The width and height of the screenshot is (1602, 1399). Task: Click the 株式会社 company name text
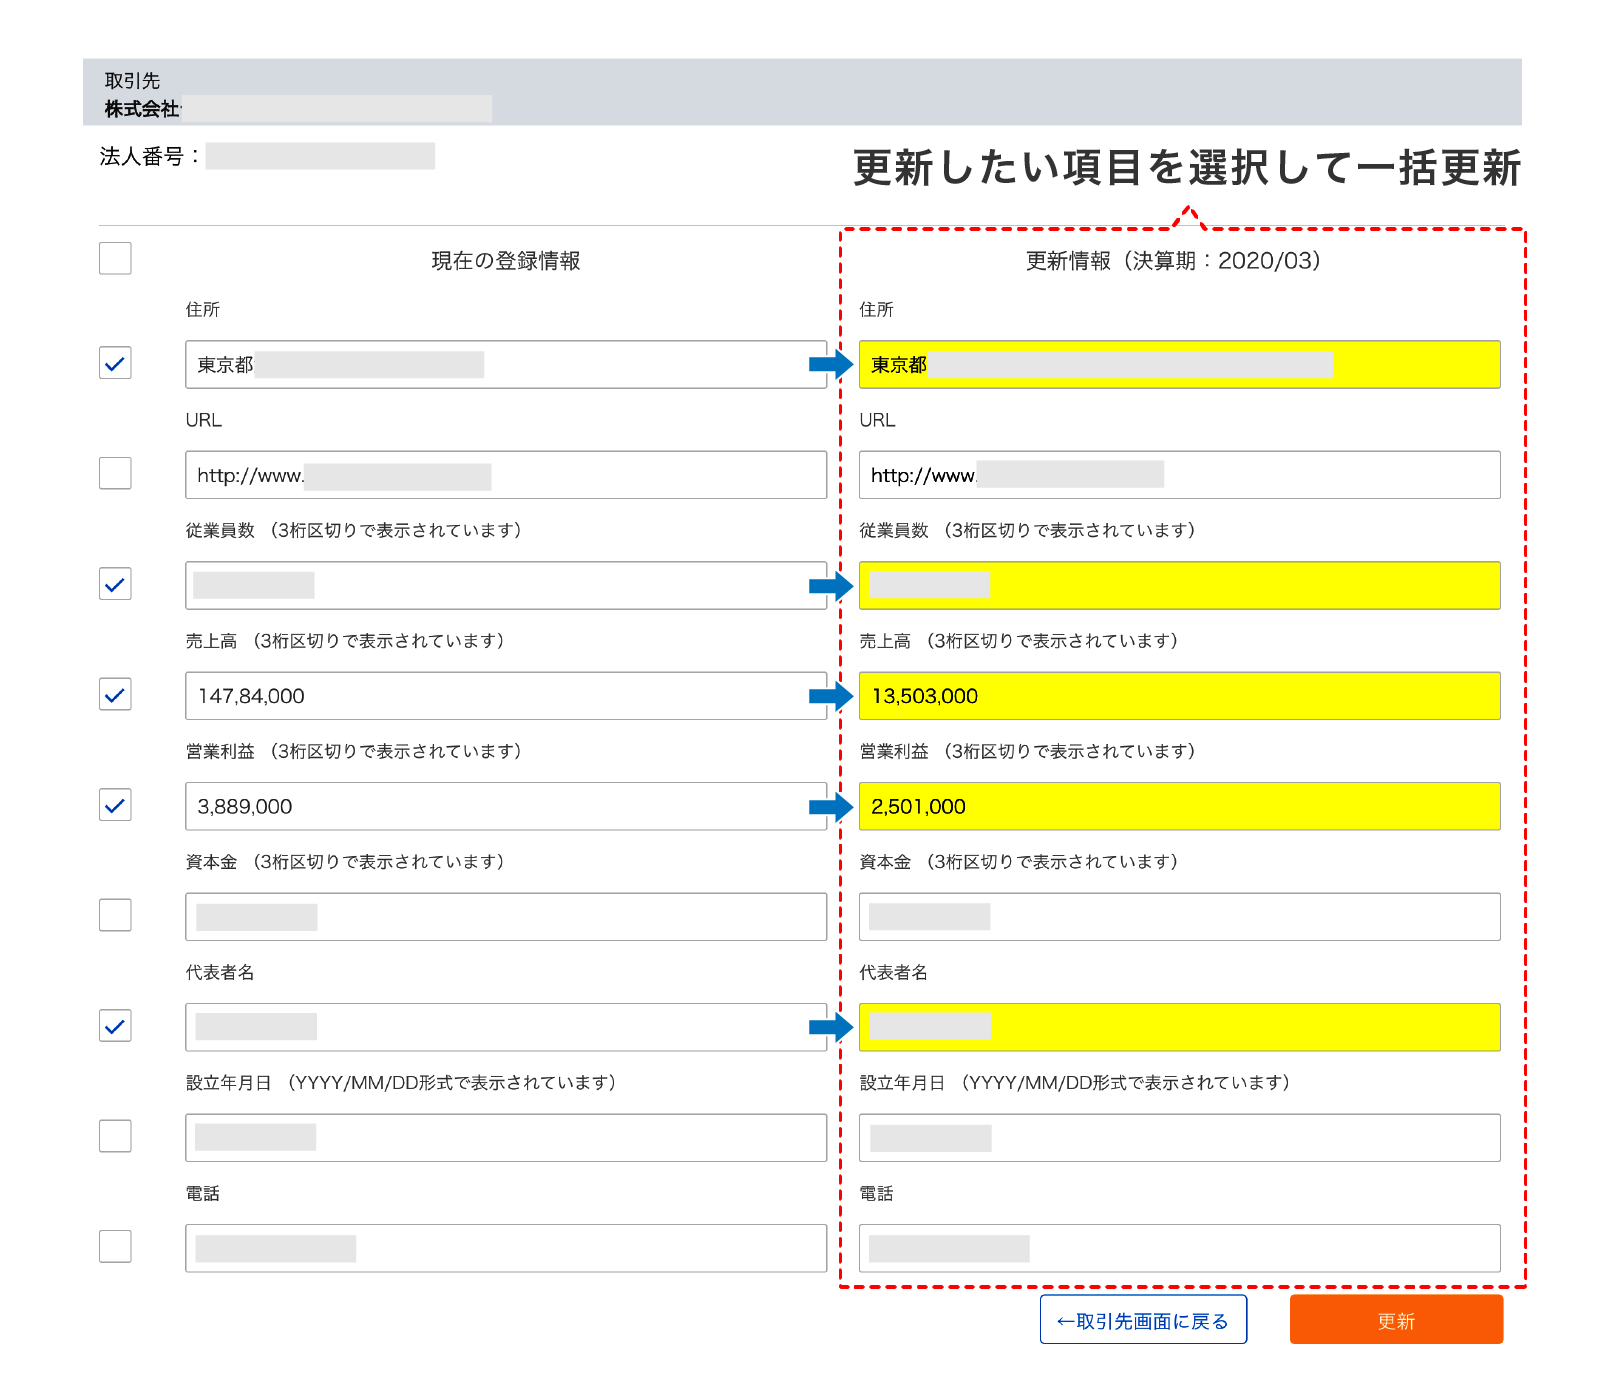(x=142, y=109)
